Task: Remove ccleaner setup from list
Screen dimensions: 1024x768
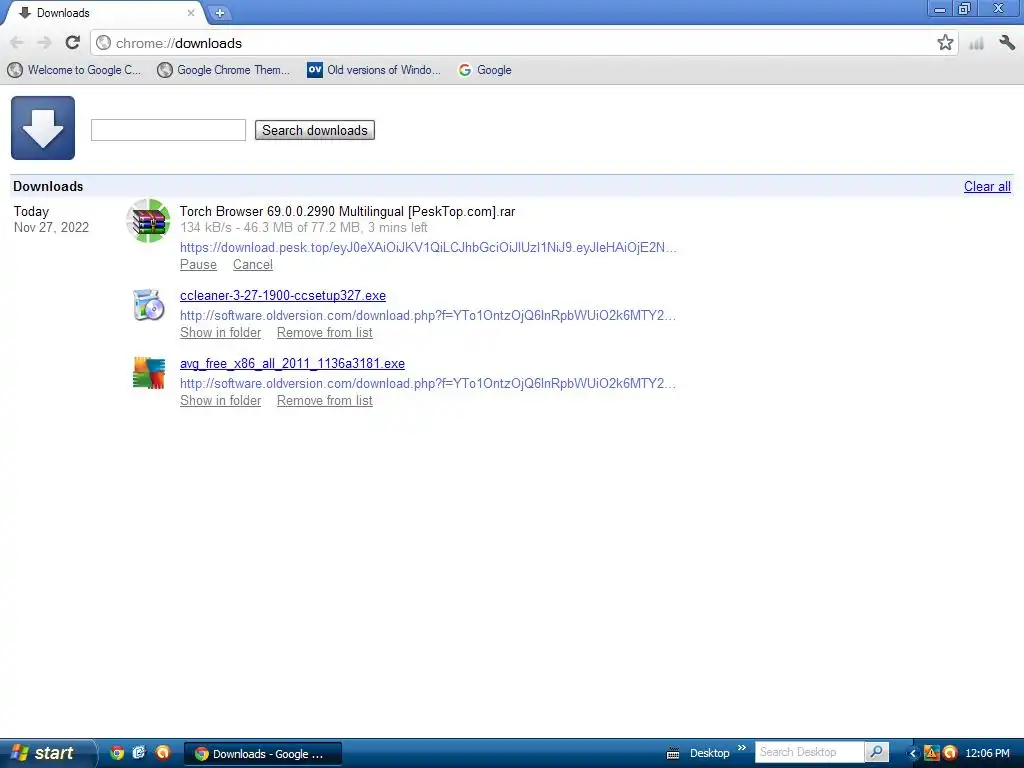Action: pyautogui.click(x=325, y=332)
